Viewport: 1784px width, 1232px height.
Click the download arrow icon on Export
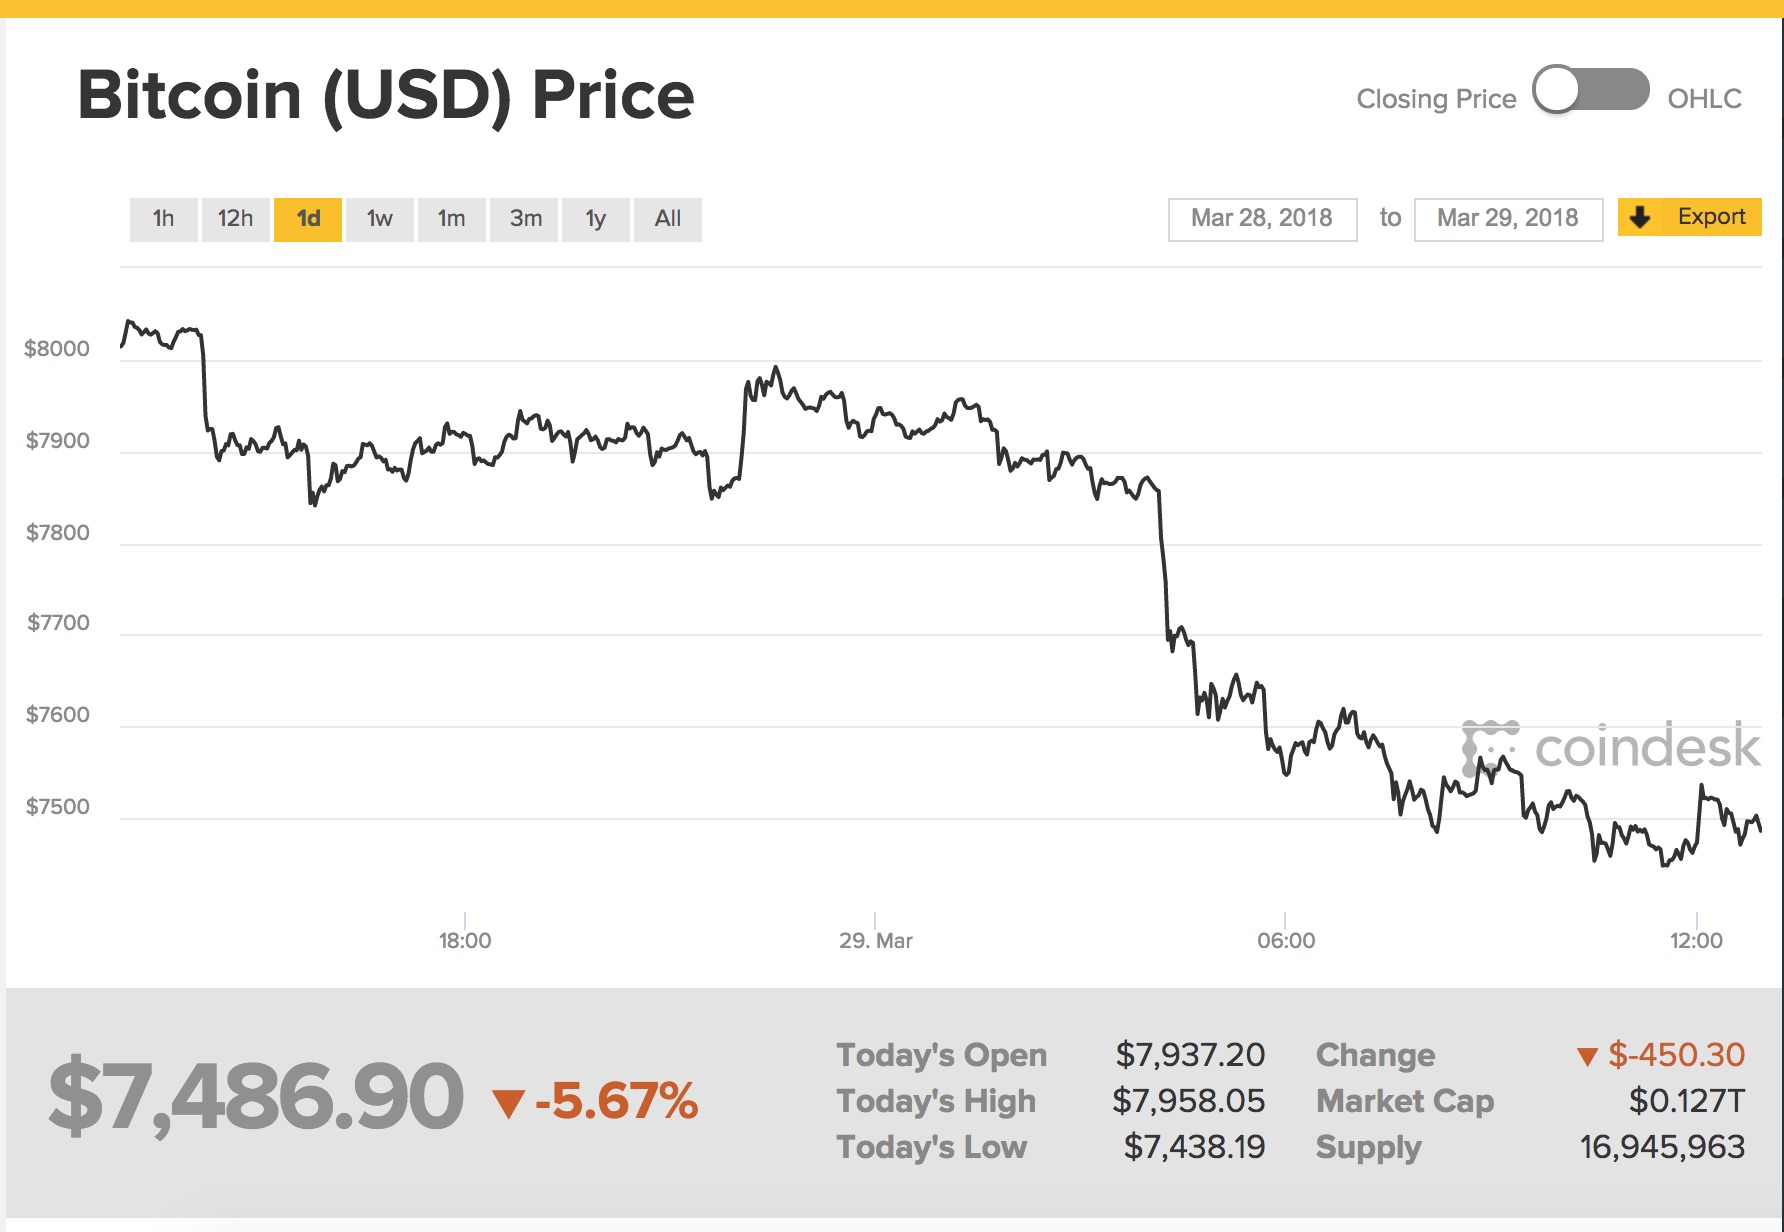click(1640, 217)
